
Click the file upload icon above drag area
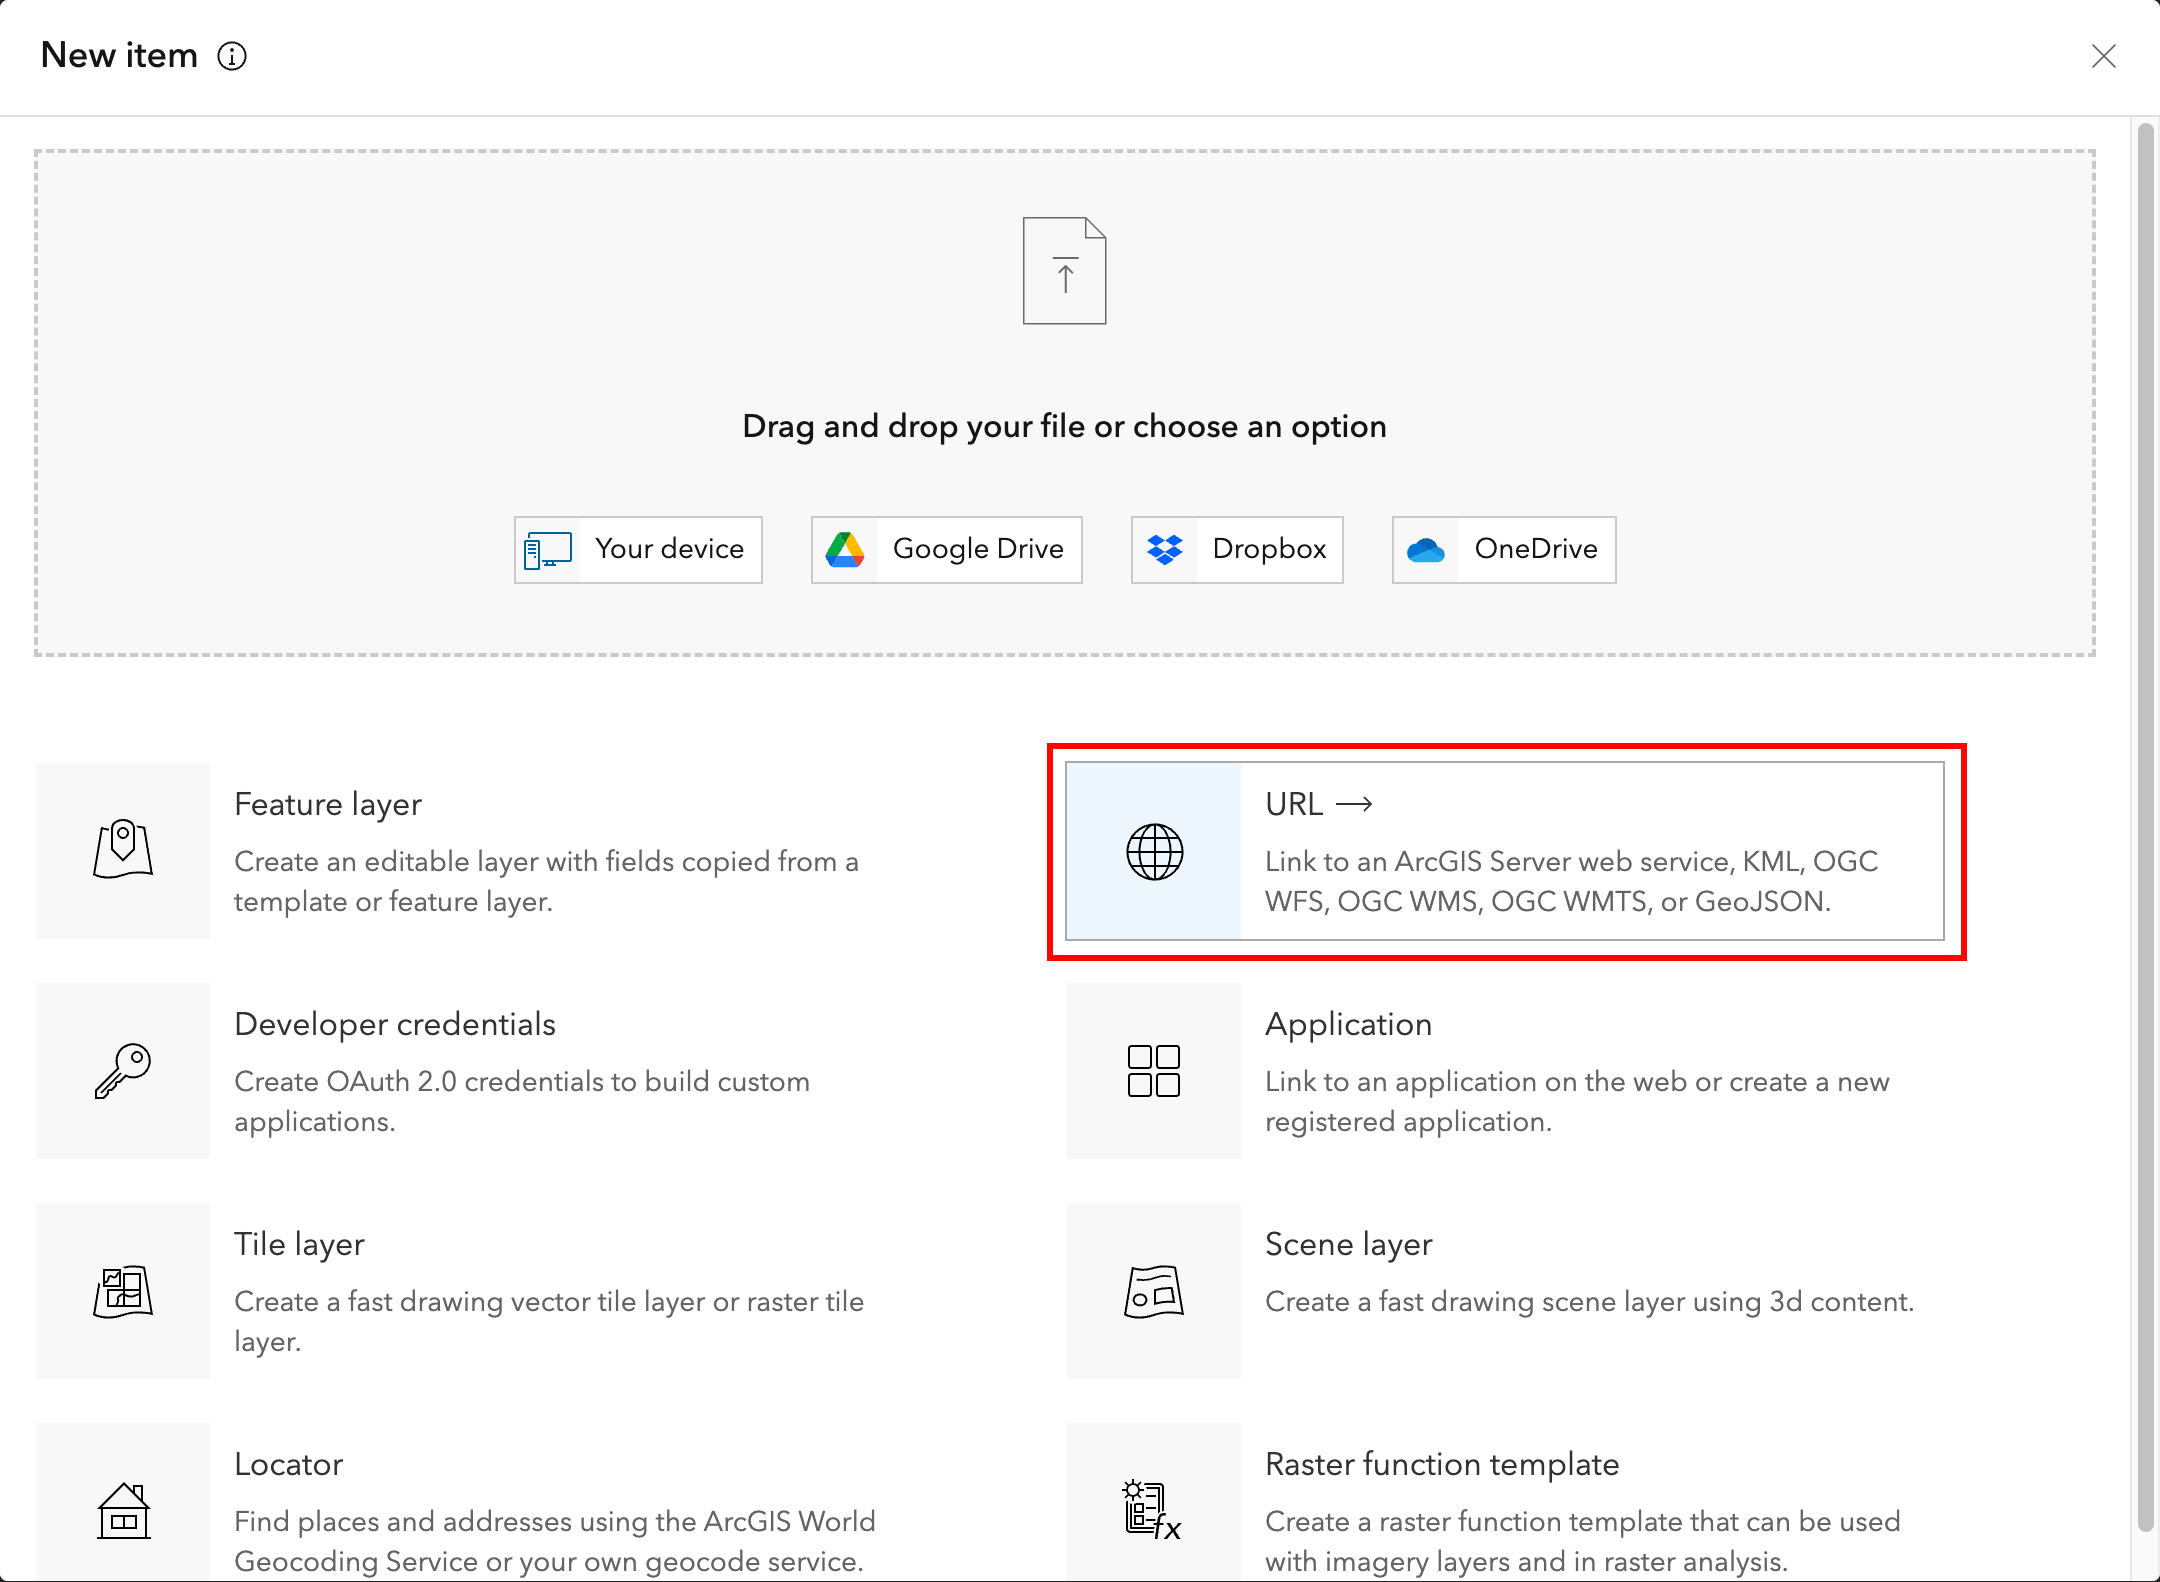(x=1064, y=270)
